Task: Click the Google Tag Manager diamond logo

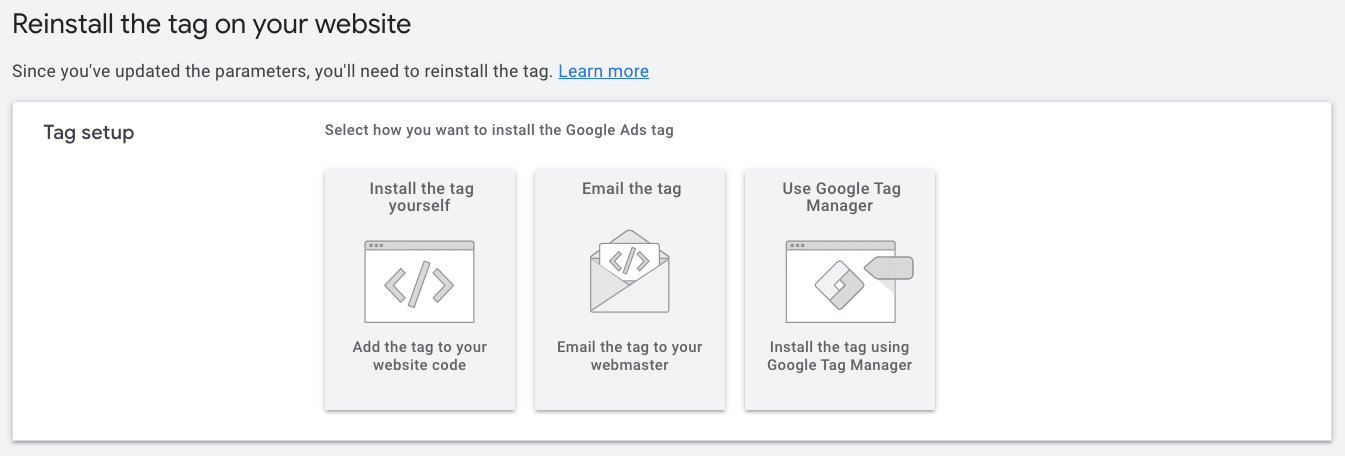Action: point(839,286)
